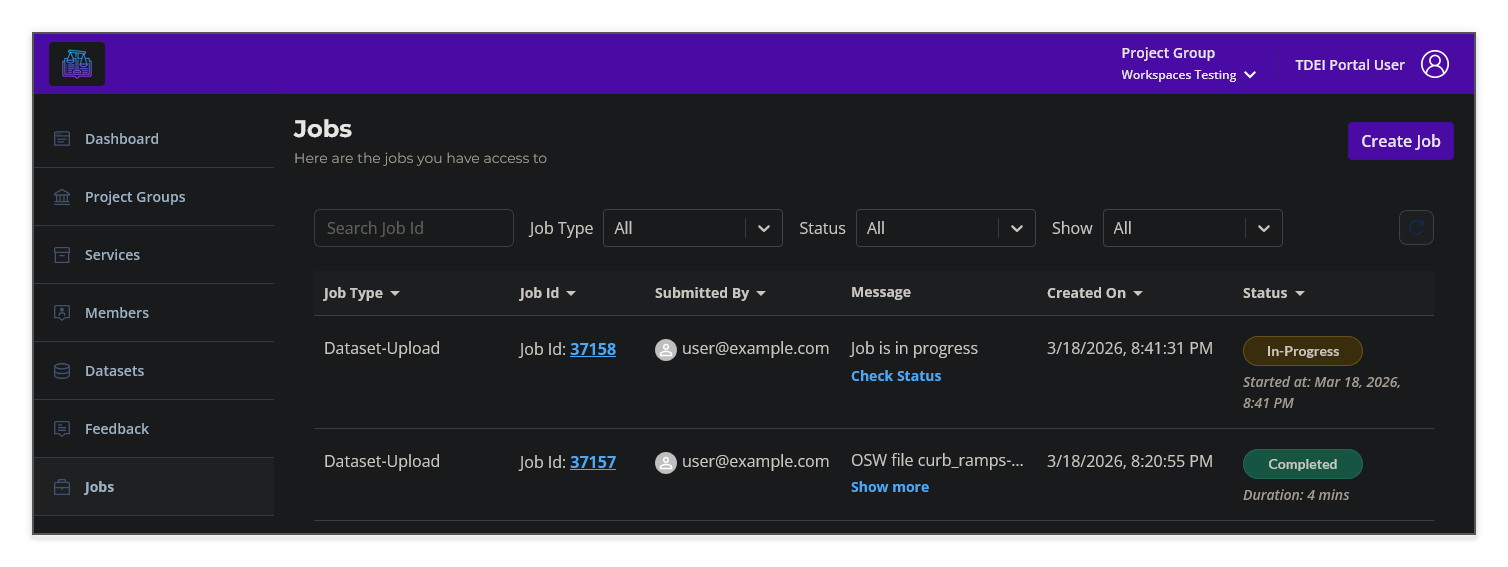This screenshot has width=1508, height=567.
Task: Sort by Submitted By column header
Action: (711, 293)
